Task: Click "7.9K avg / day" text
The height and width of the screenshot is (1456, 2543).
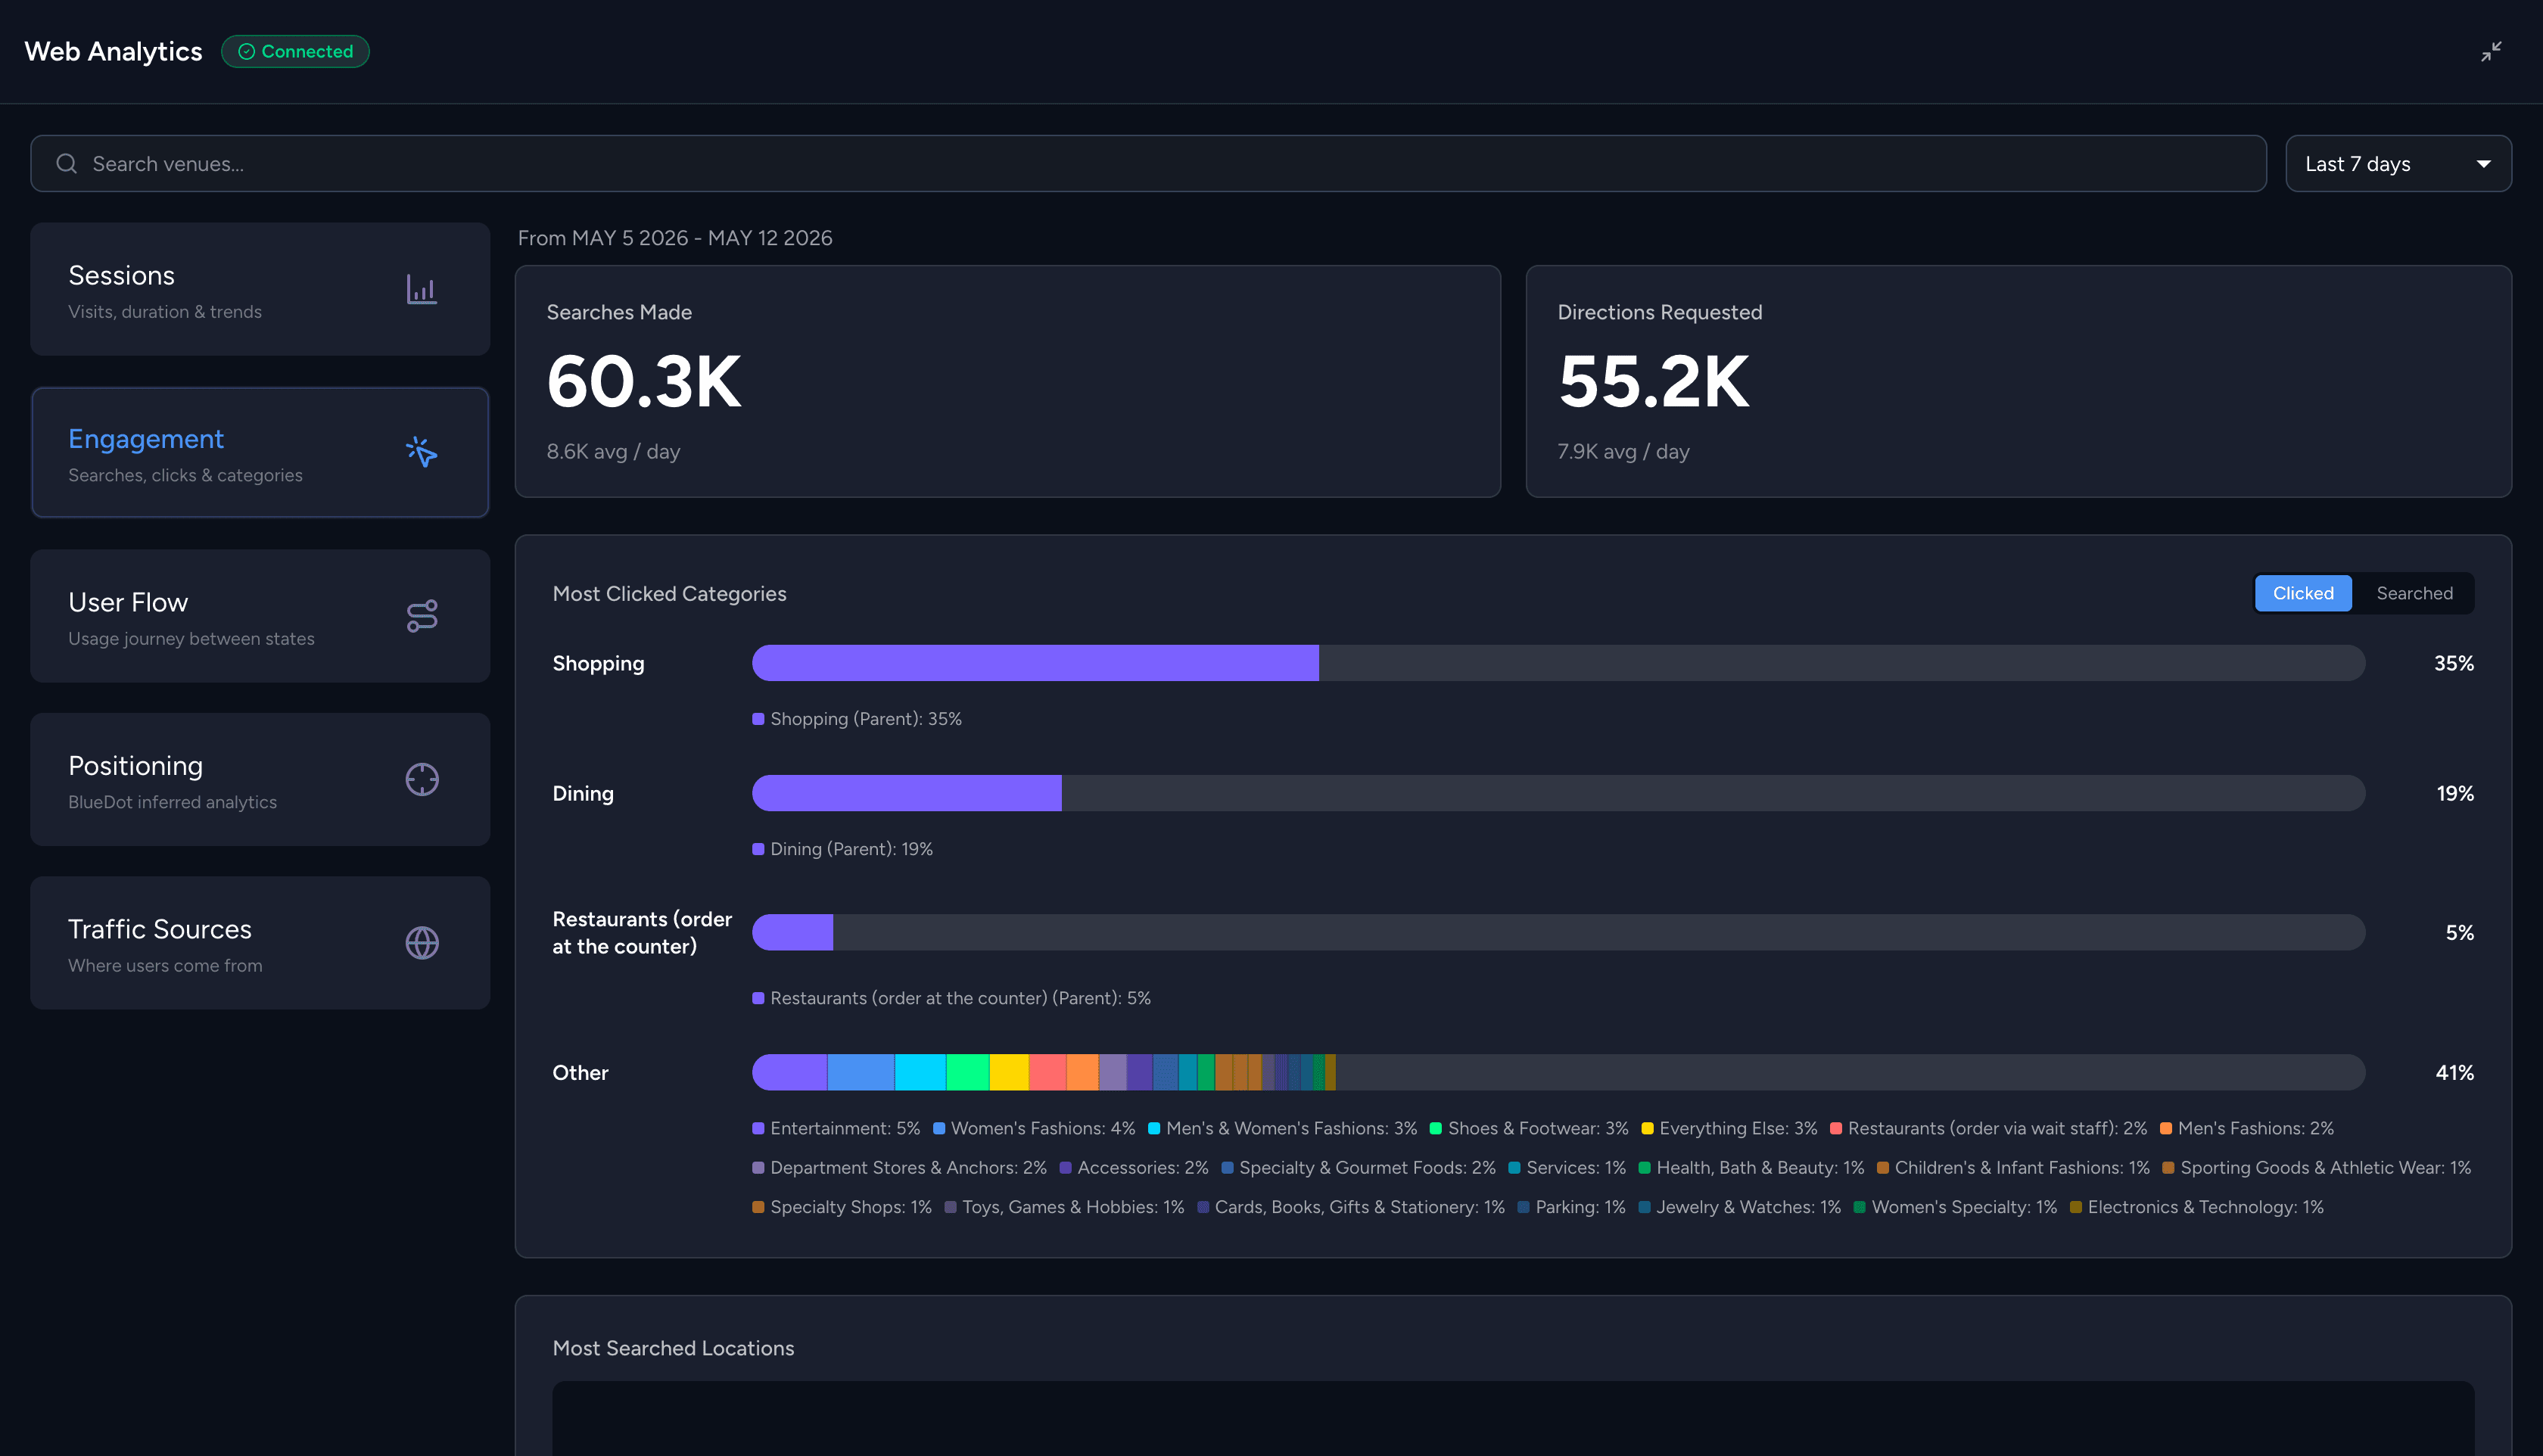Action: 1623,451
